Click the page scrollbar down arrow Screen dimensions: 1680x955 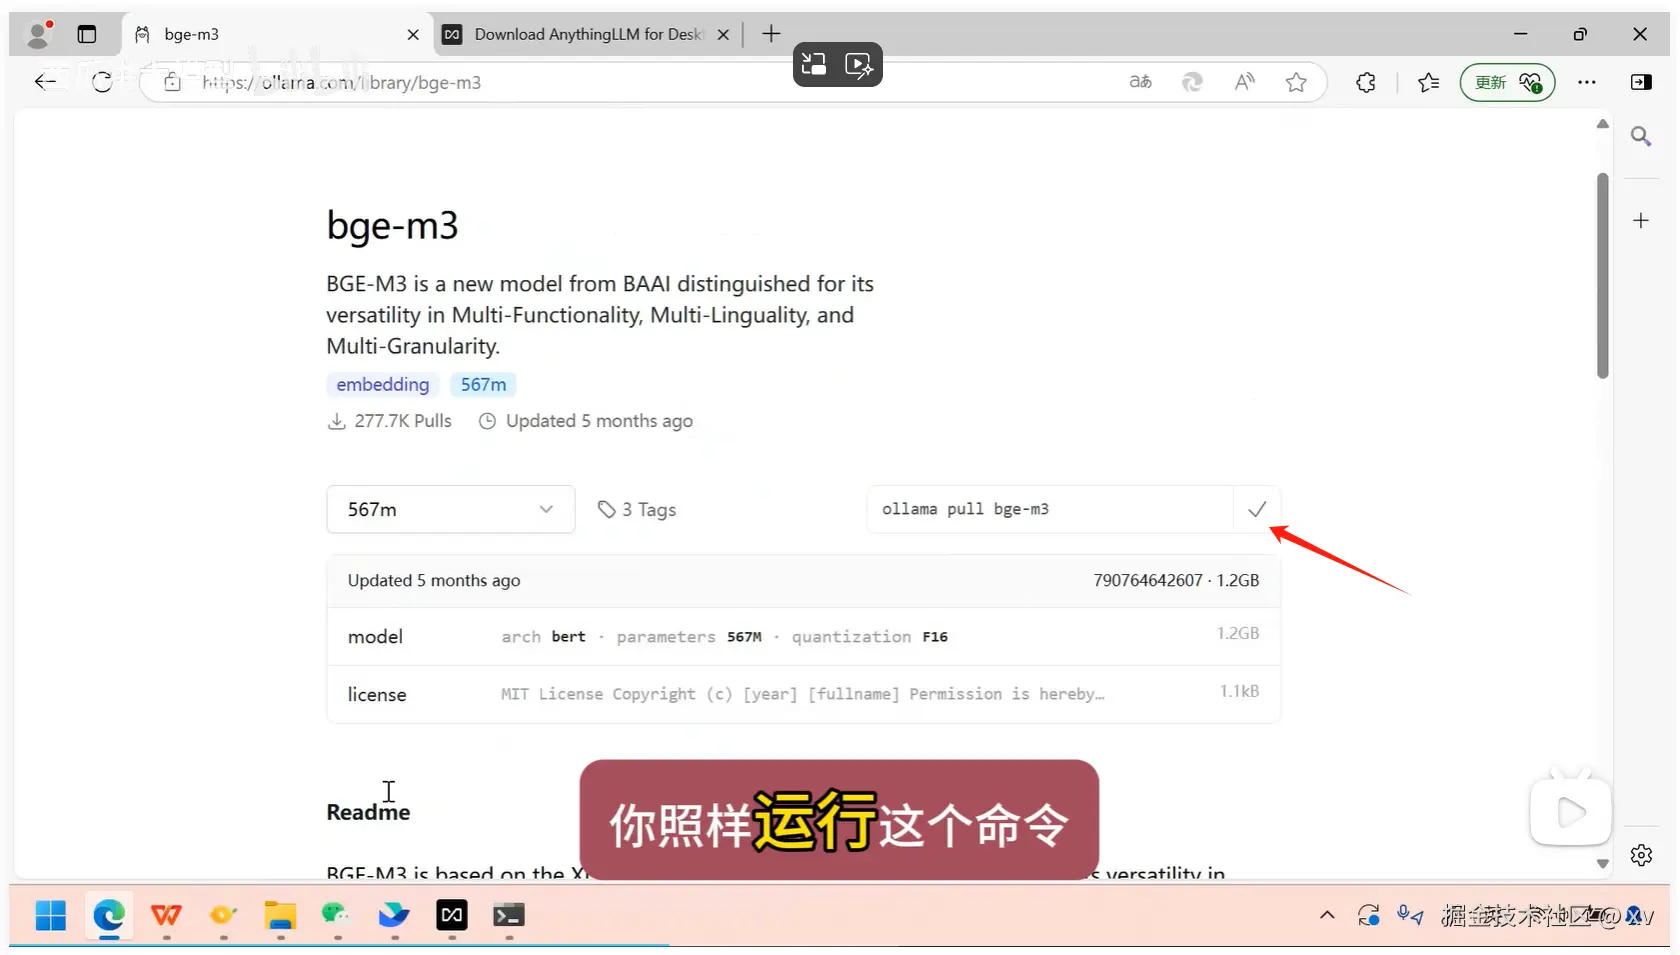1603,864
